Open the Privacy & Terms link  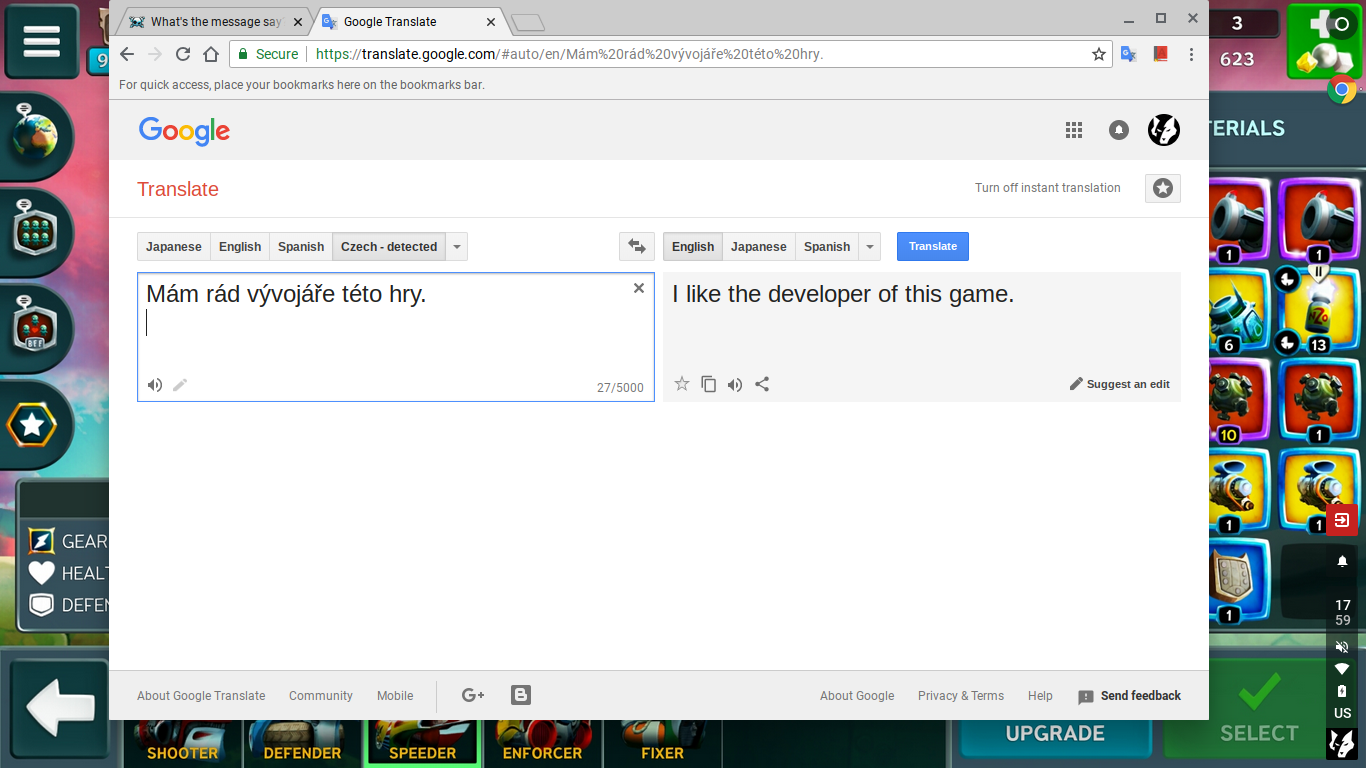pyautogui.click(x=960, y=696)
